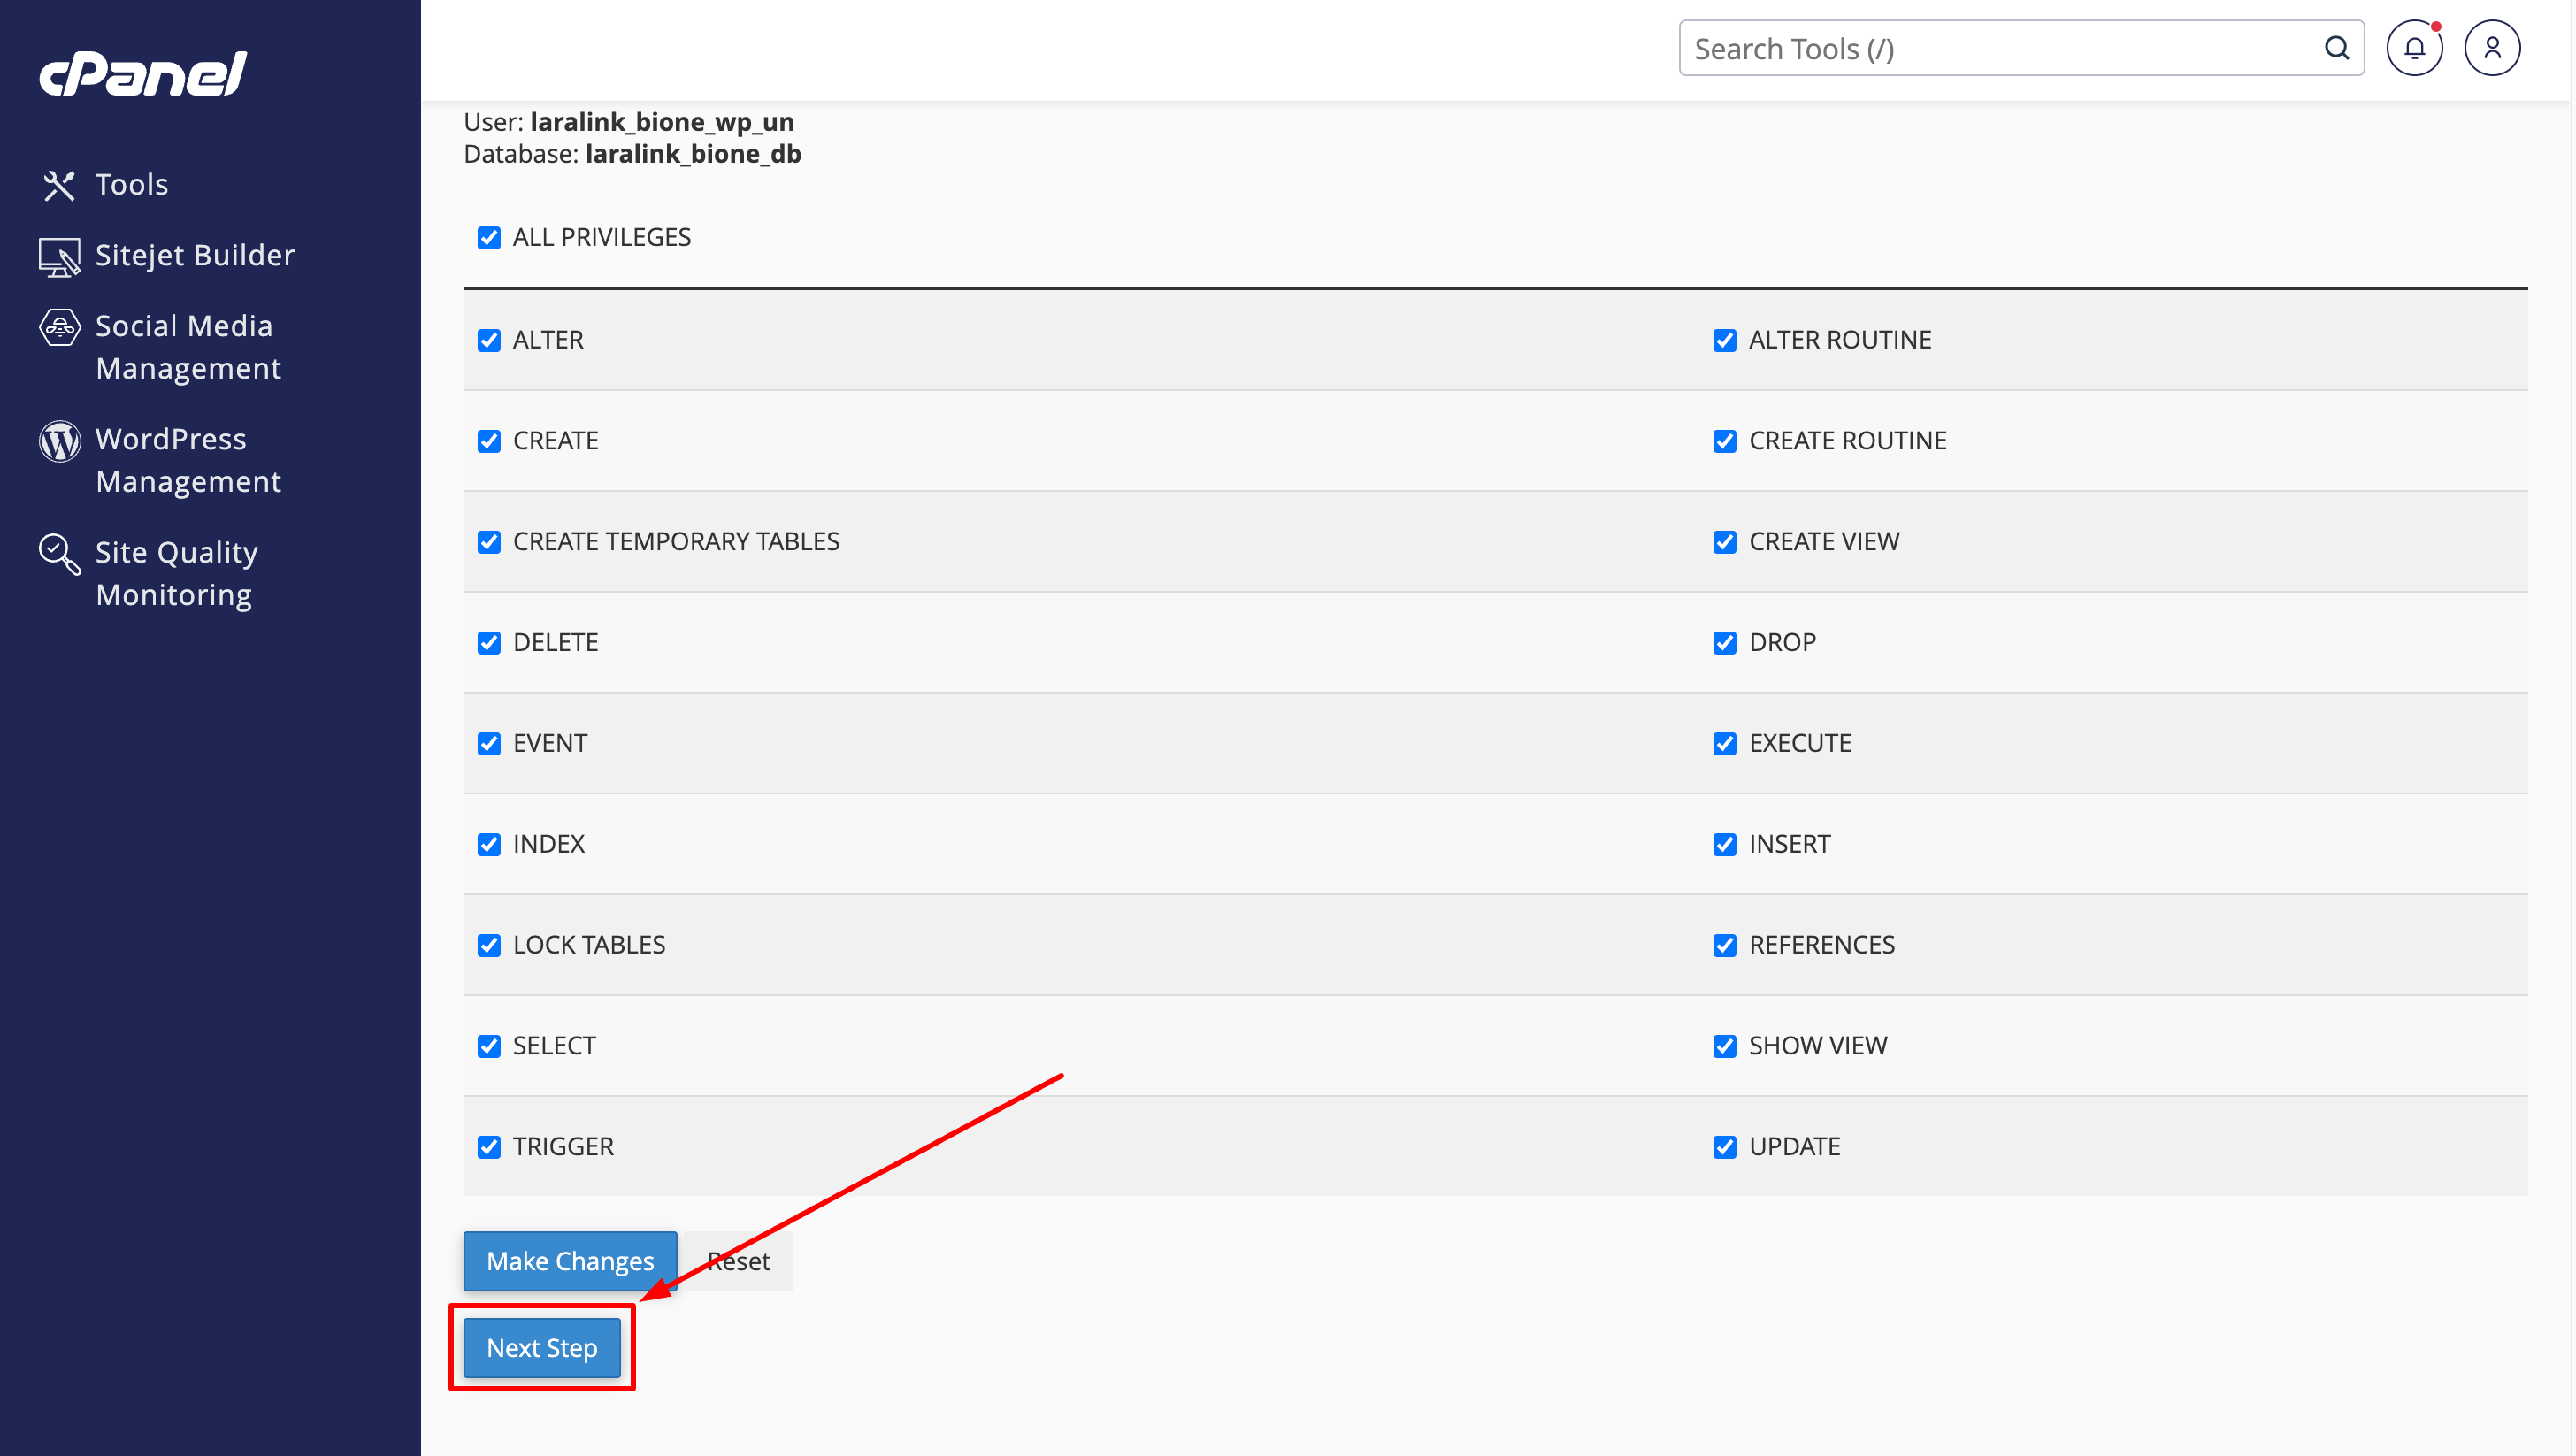Uncheck the ALL PRIVILEGES checkbox

click(x=489, y=237)
